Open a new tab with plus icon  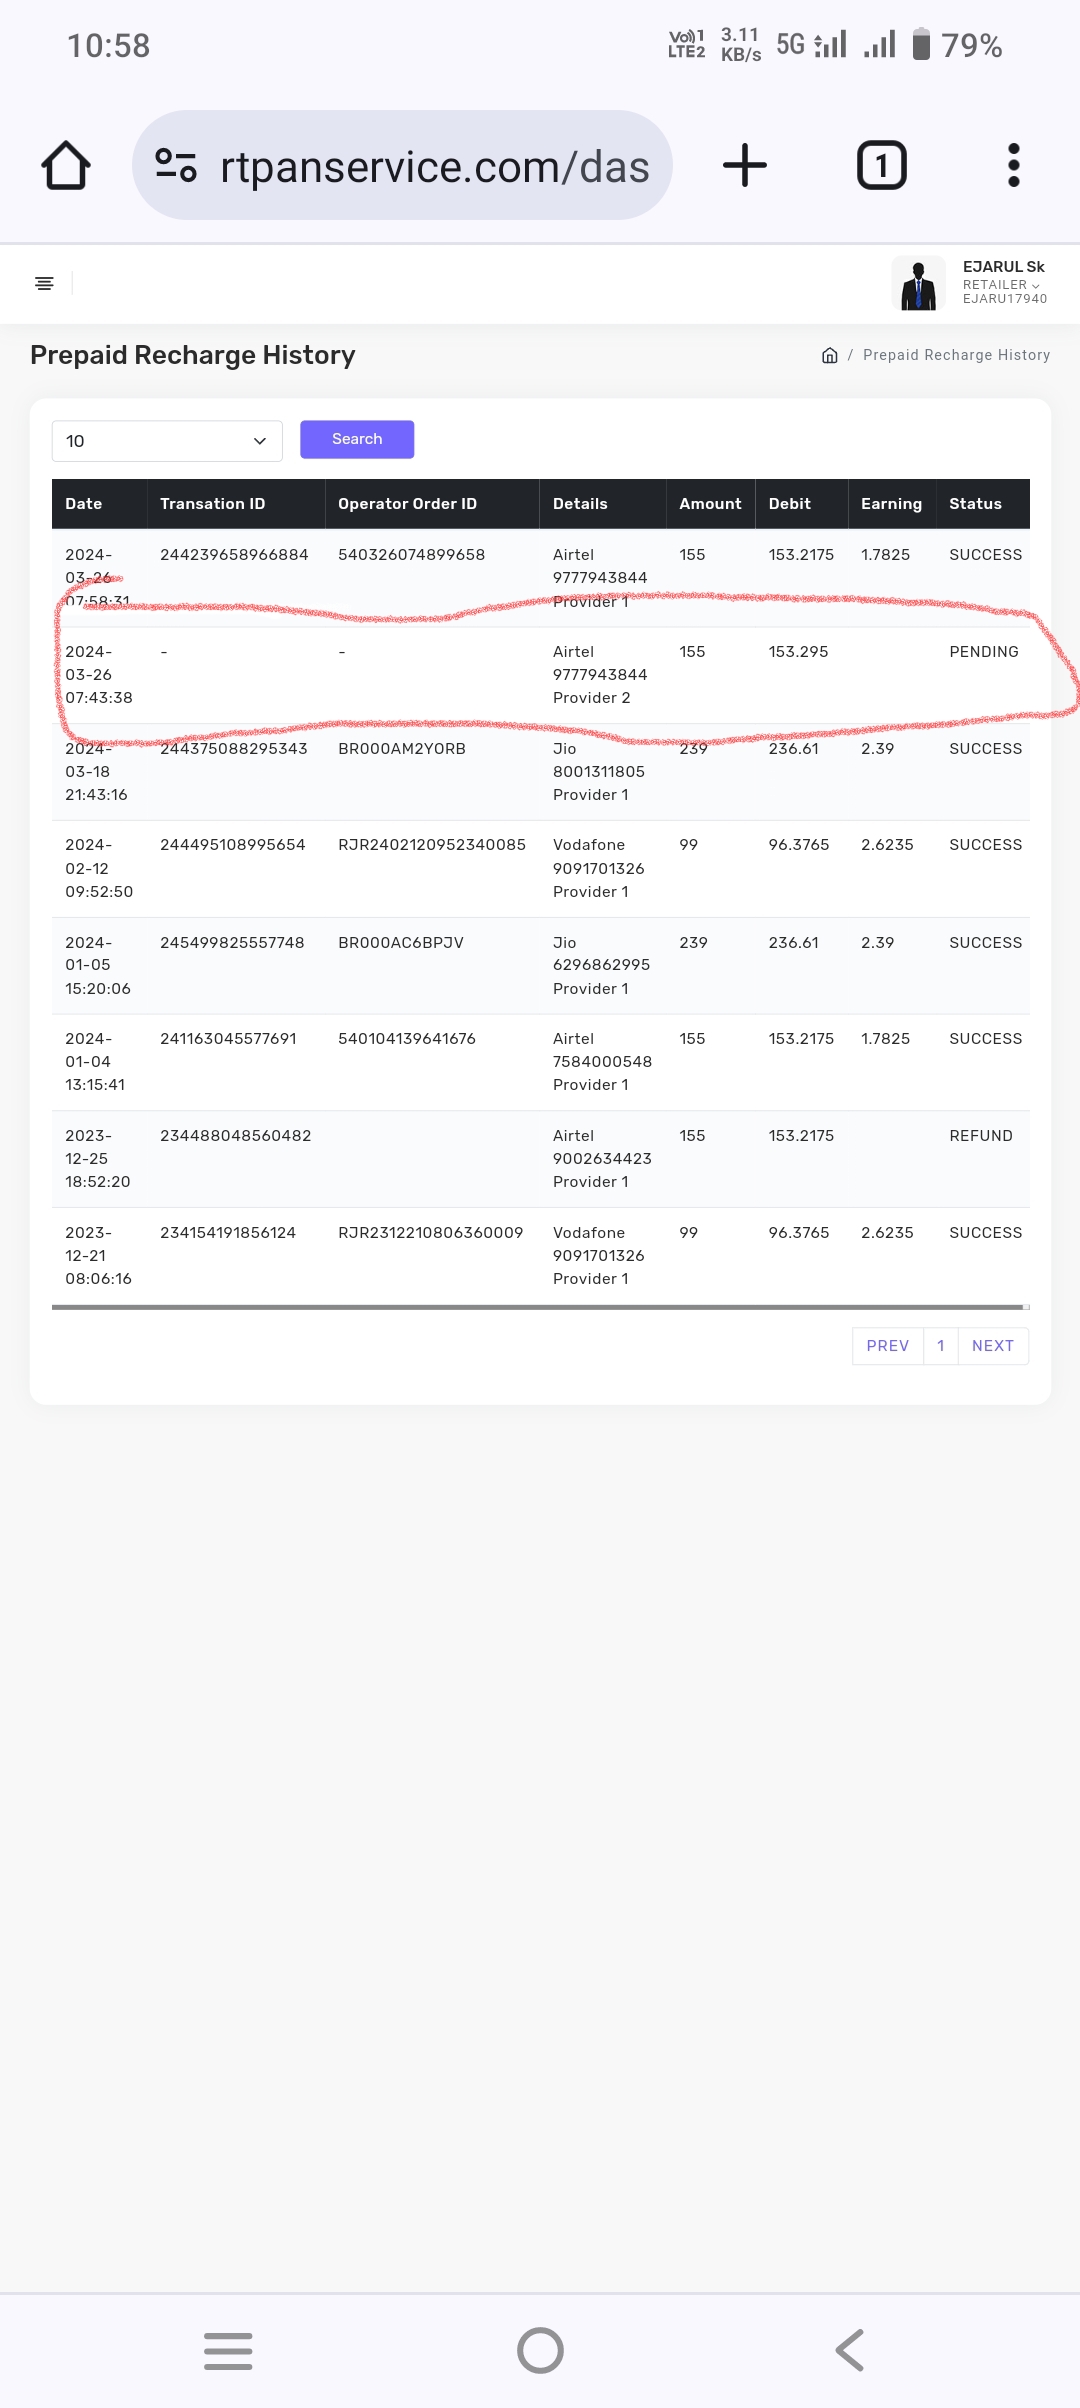tap(745, 165)
